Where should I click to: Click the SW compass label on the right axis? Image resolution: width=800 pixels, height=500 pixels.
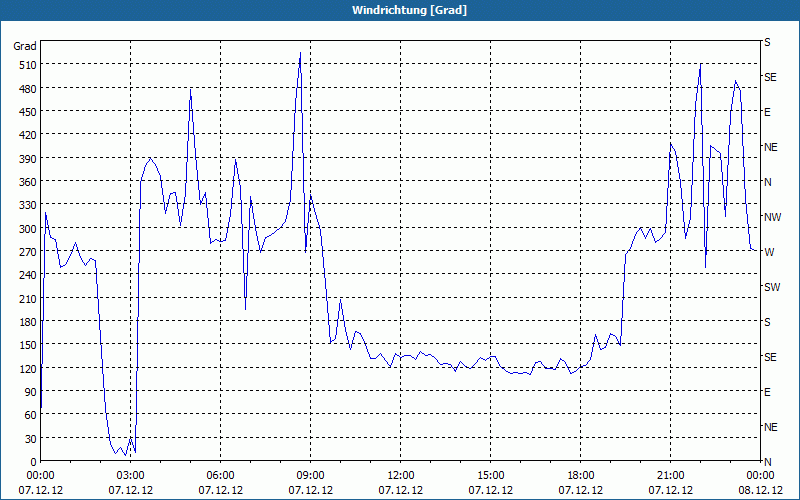(772, 287)
